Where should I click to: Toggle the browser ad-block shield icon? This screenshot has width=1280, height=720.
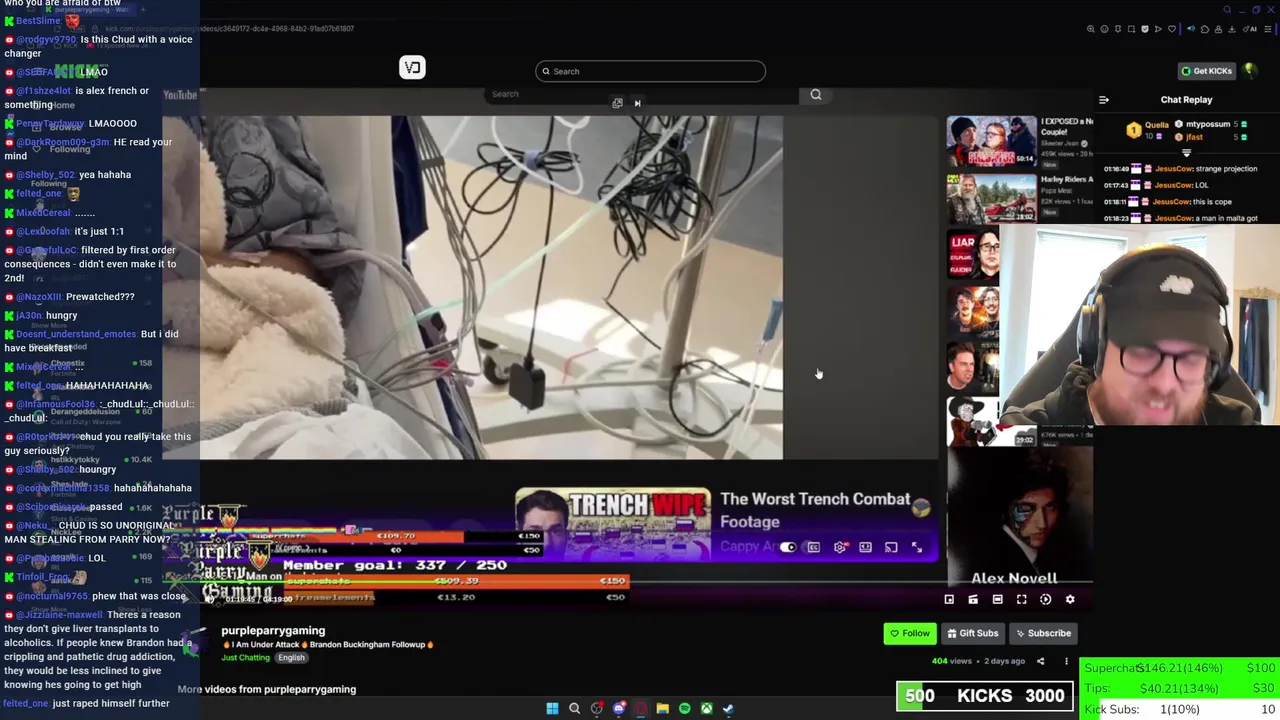coord(1145,29)
